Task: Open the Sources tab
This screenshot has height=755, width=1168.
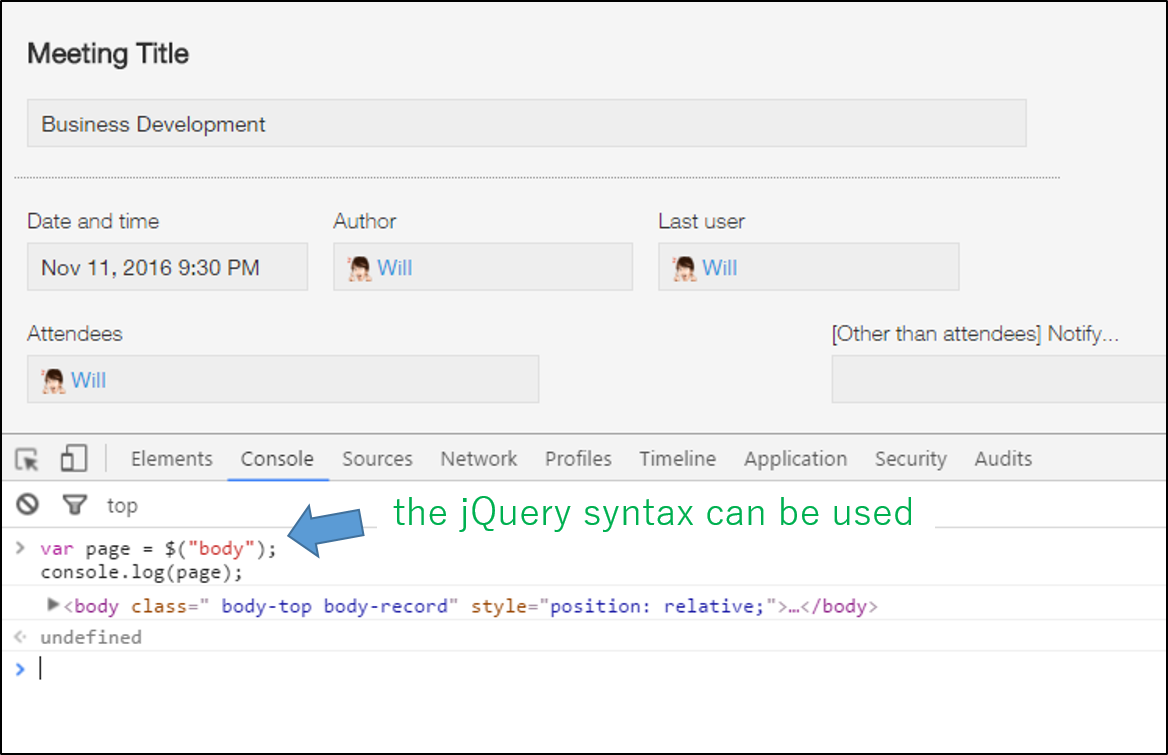Action: pos(377,458)
